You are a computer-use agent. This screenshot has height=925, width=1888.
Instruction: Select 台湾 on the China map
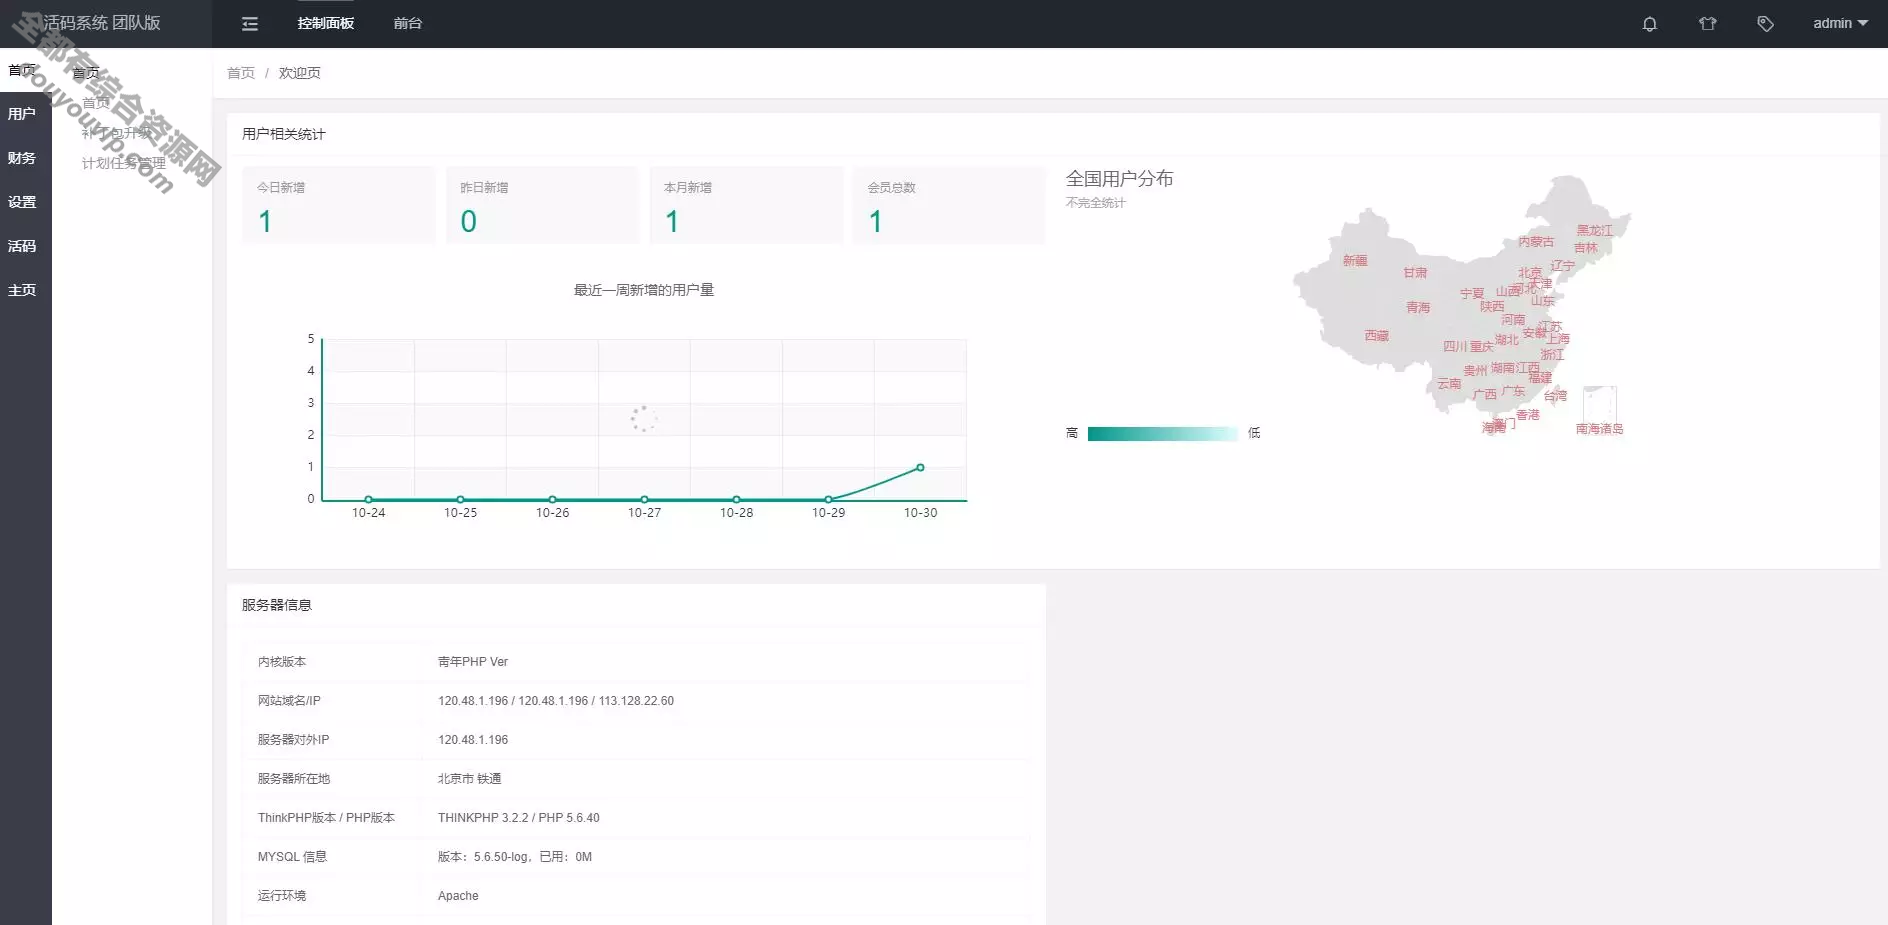click(x=1556, y=397)
